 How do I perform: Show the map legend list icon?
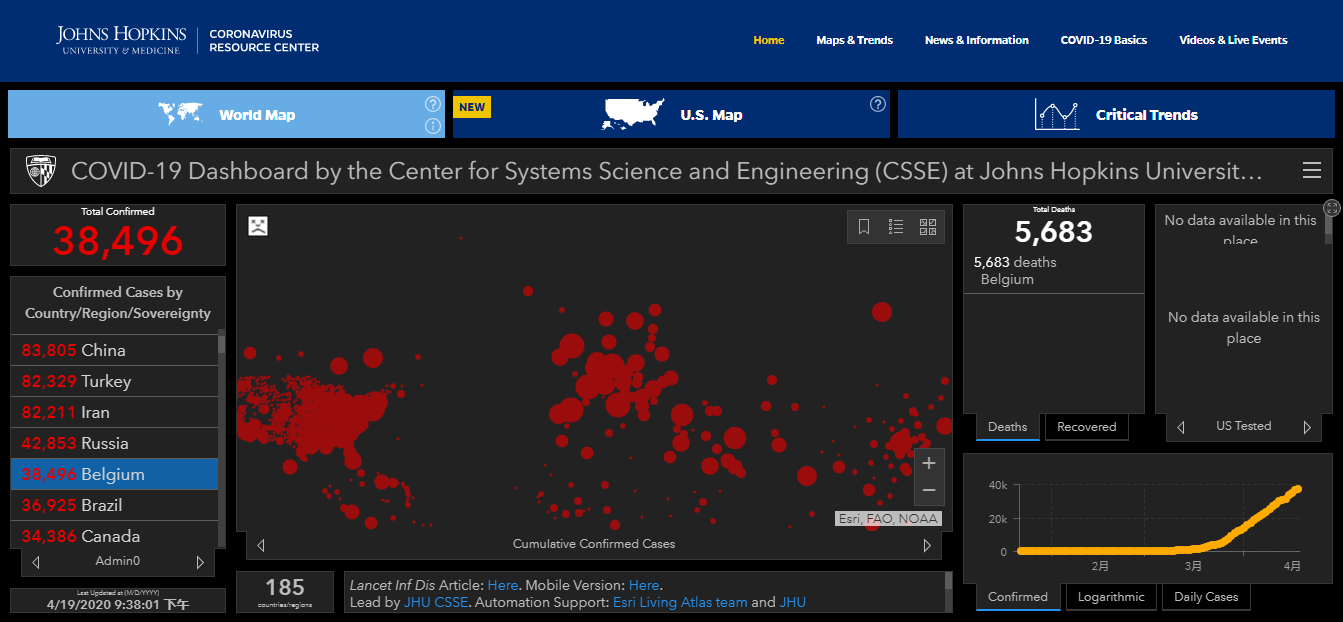tap(896, 227)
